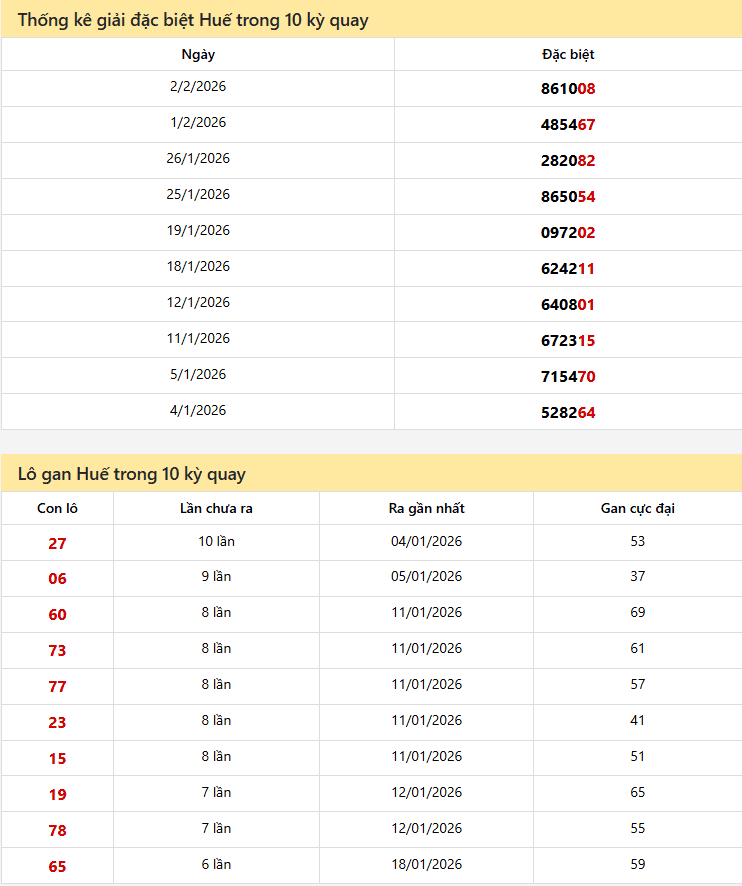Click the 'Thống kê giải đặc biệt Huế' heading
742x886 pixels.
pos(193,20)
